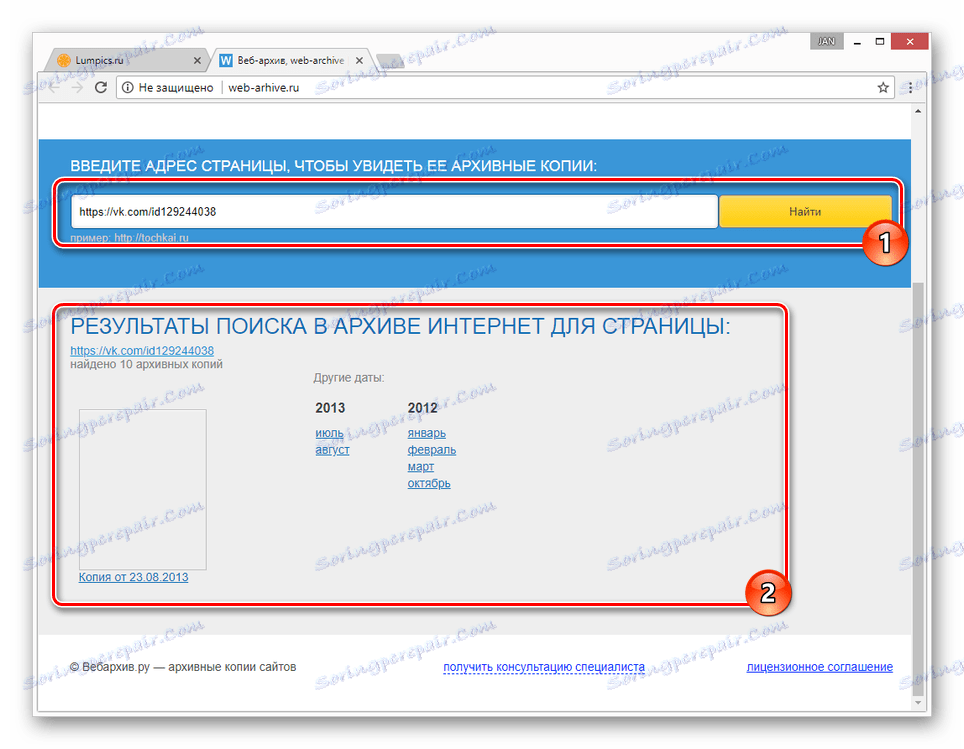Viewport: 964px width, 749px height.
Task: Click the web-arhive.ru address bar
Action: pos(504,87)
